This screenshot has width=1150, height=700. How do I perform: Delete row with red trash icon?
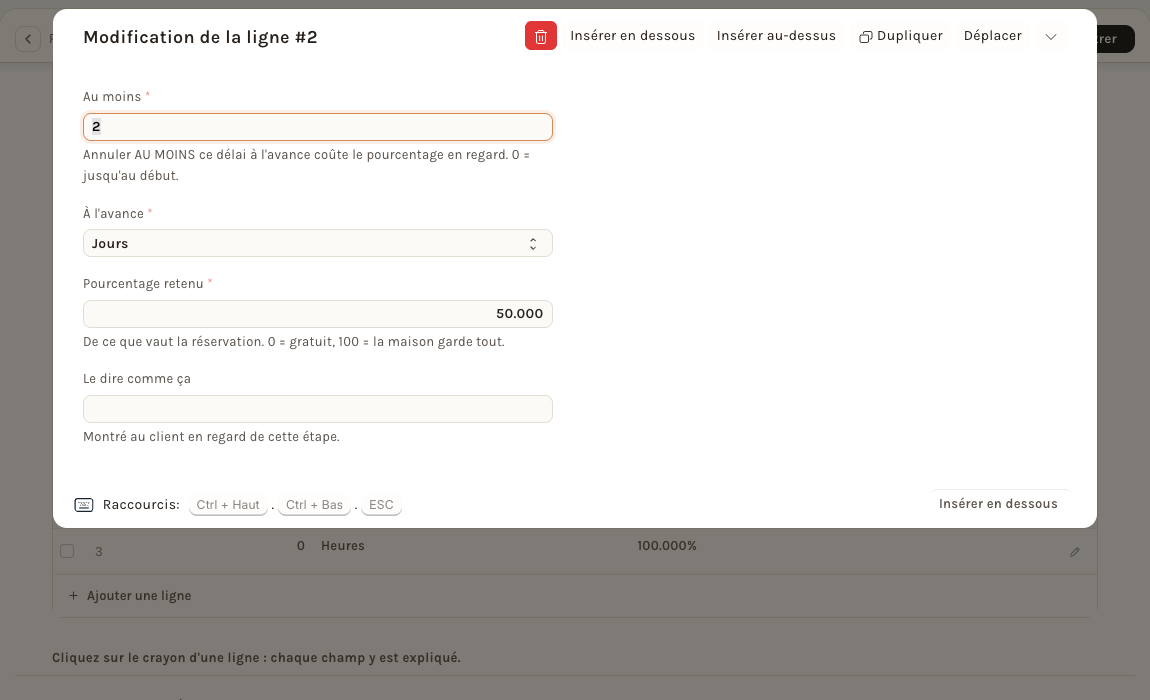coord(541,36)
